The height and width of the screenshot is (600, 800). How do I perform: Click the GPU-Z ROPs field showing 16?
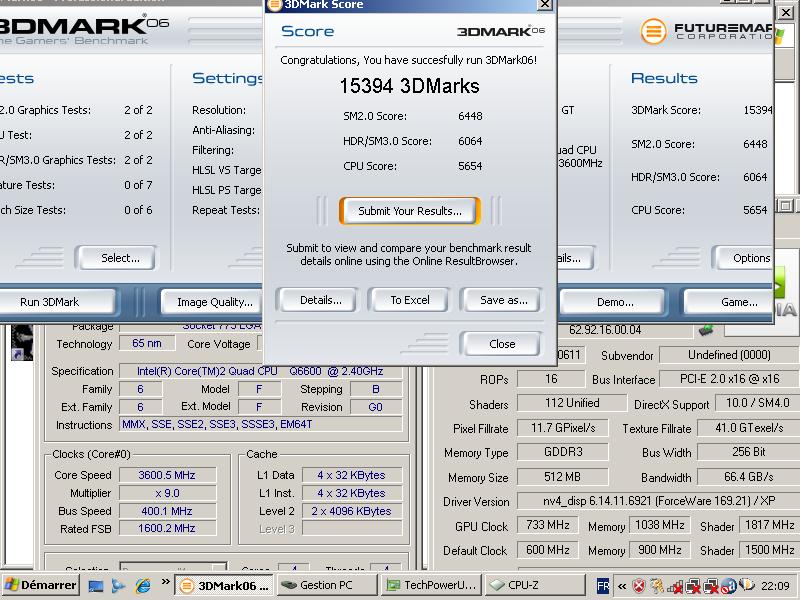pos(551,379)
